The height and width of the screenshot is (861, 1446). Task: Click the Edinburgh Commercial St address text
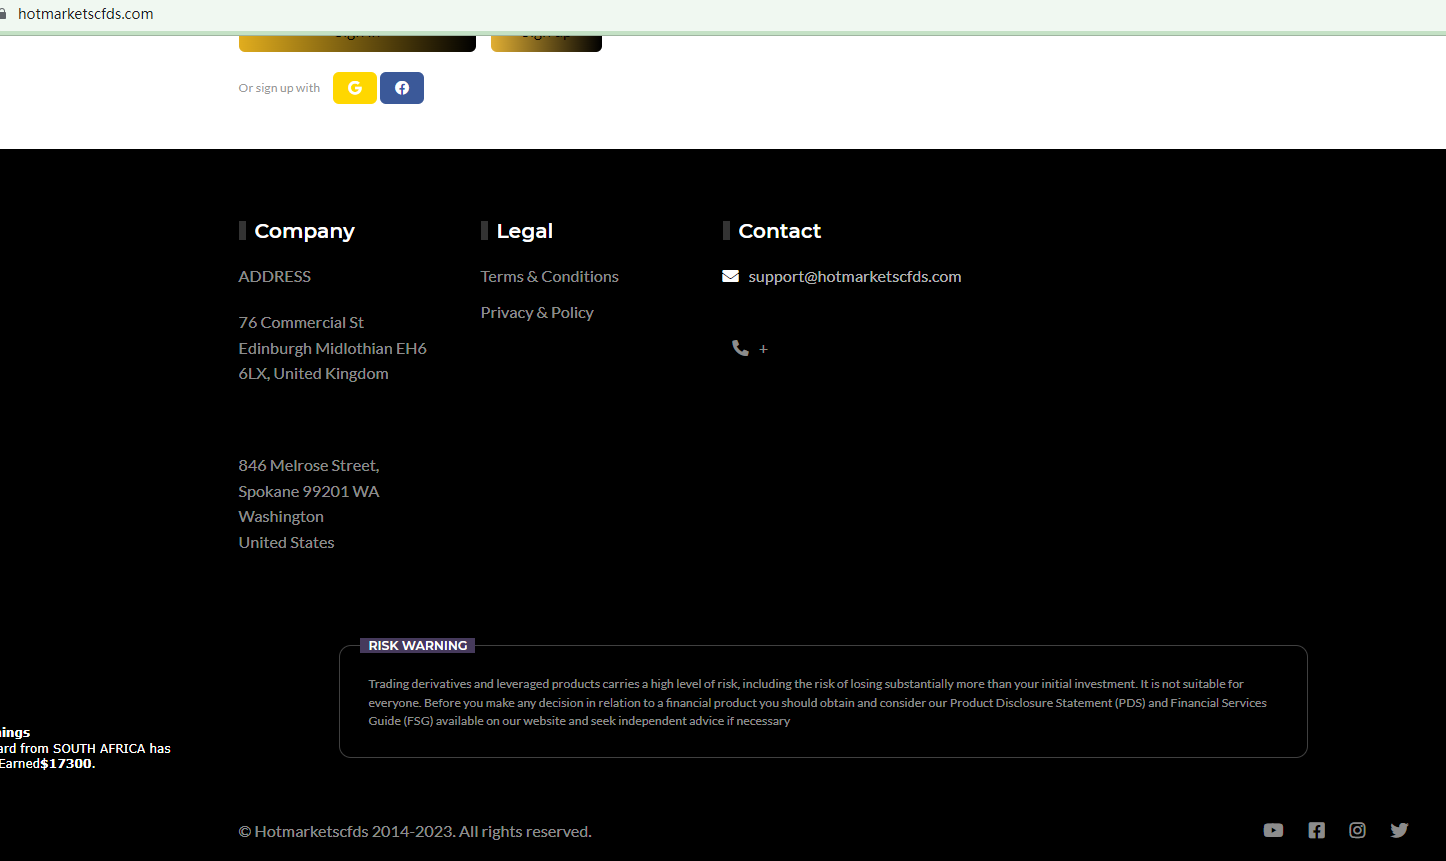332,348
